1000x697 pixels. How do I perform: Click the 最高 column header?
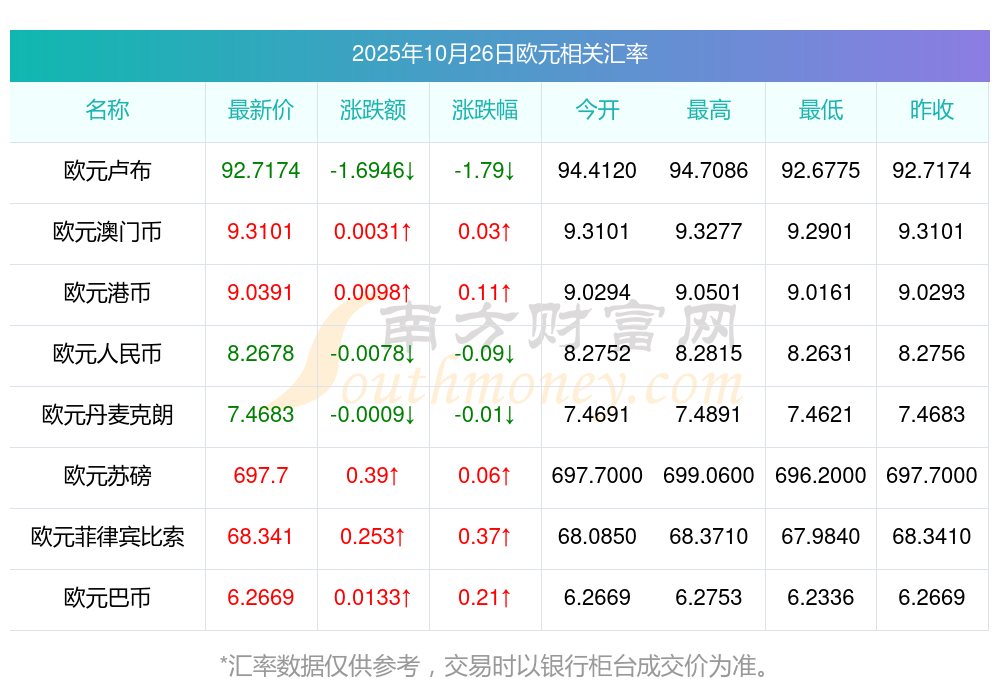(709, 110)
